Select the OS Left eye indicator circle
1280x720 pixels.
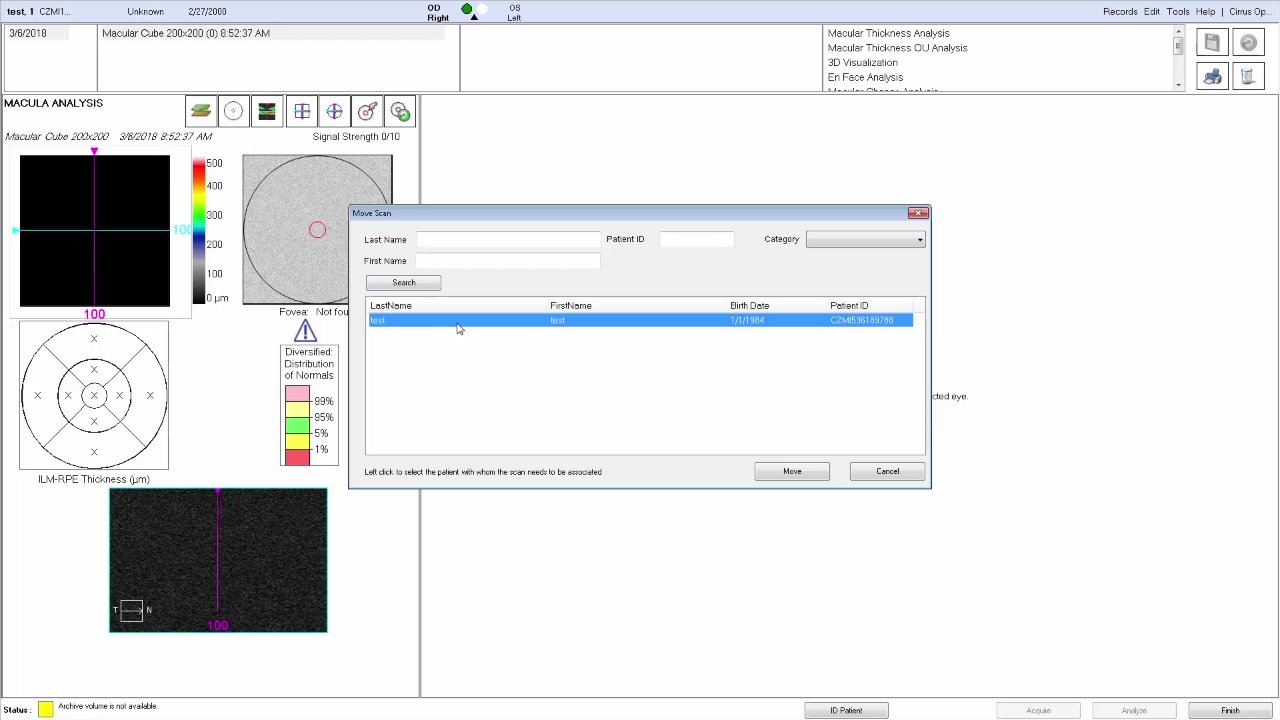(x=481, y=9)
